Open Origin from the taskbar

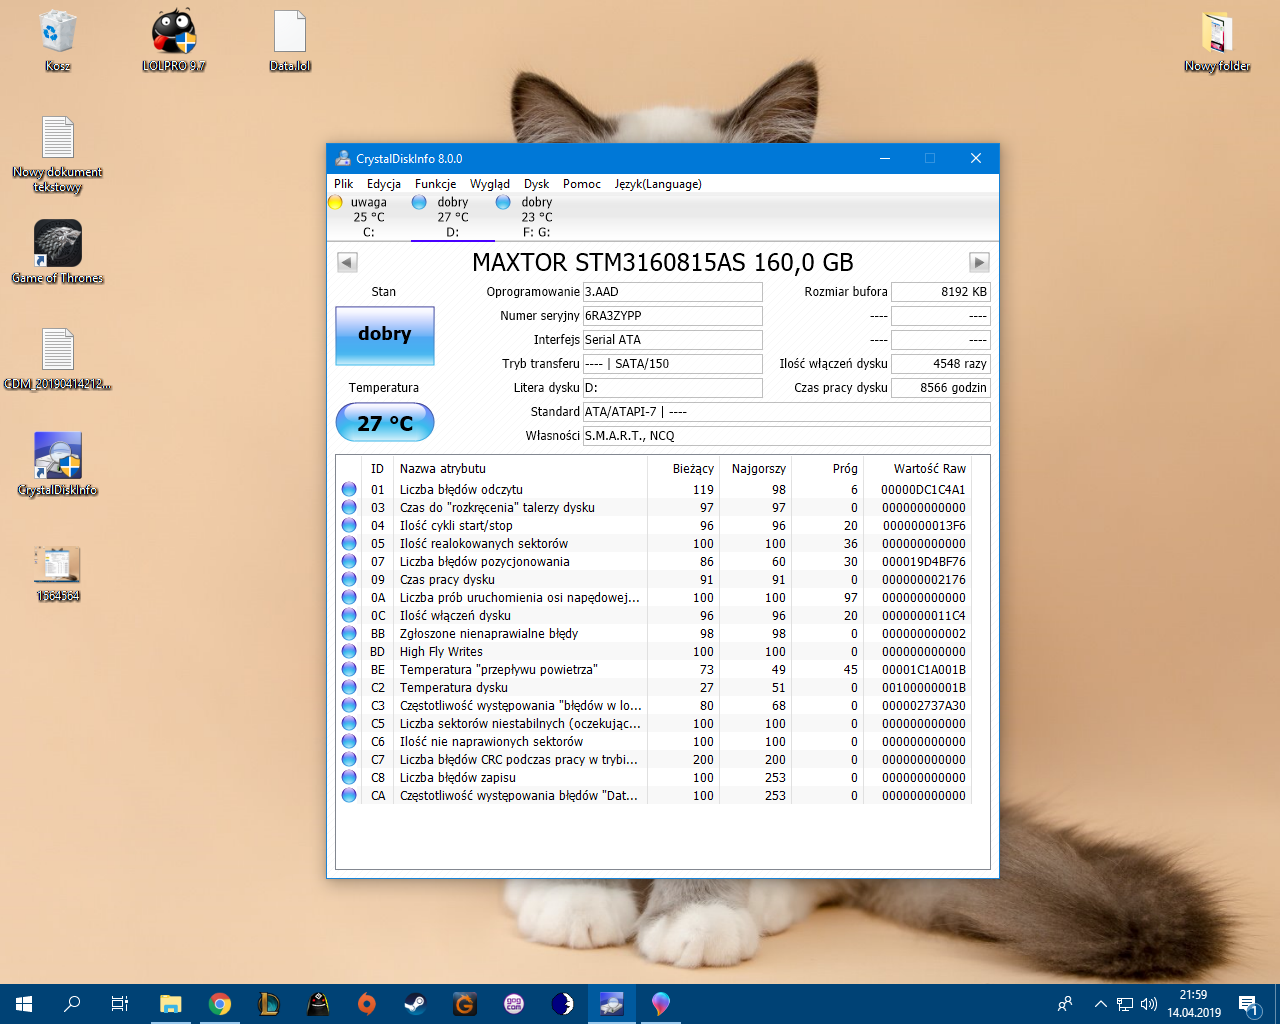click(367, 1004)
